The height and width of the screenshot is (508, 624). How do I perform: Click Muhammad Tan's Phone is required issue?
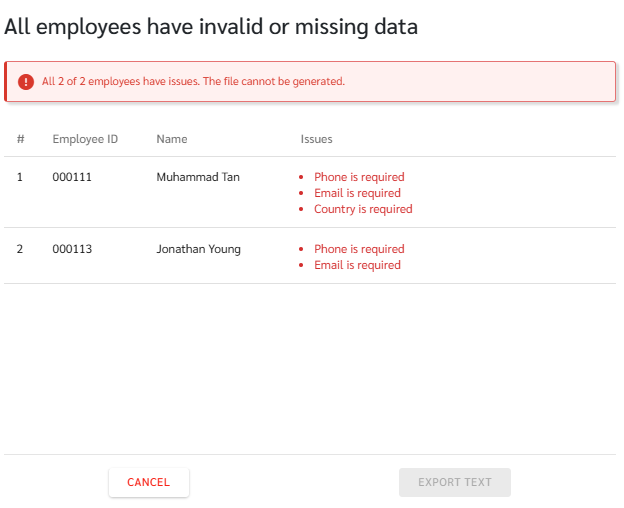[359, 177]
